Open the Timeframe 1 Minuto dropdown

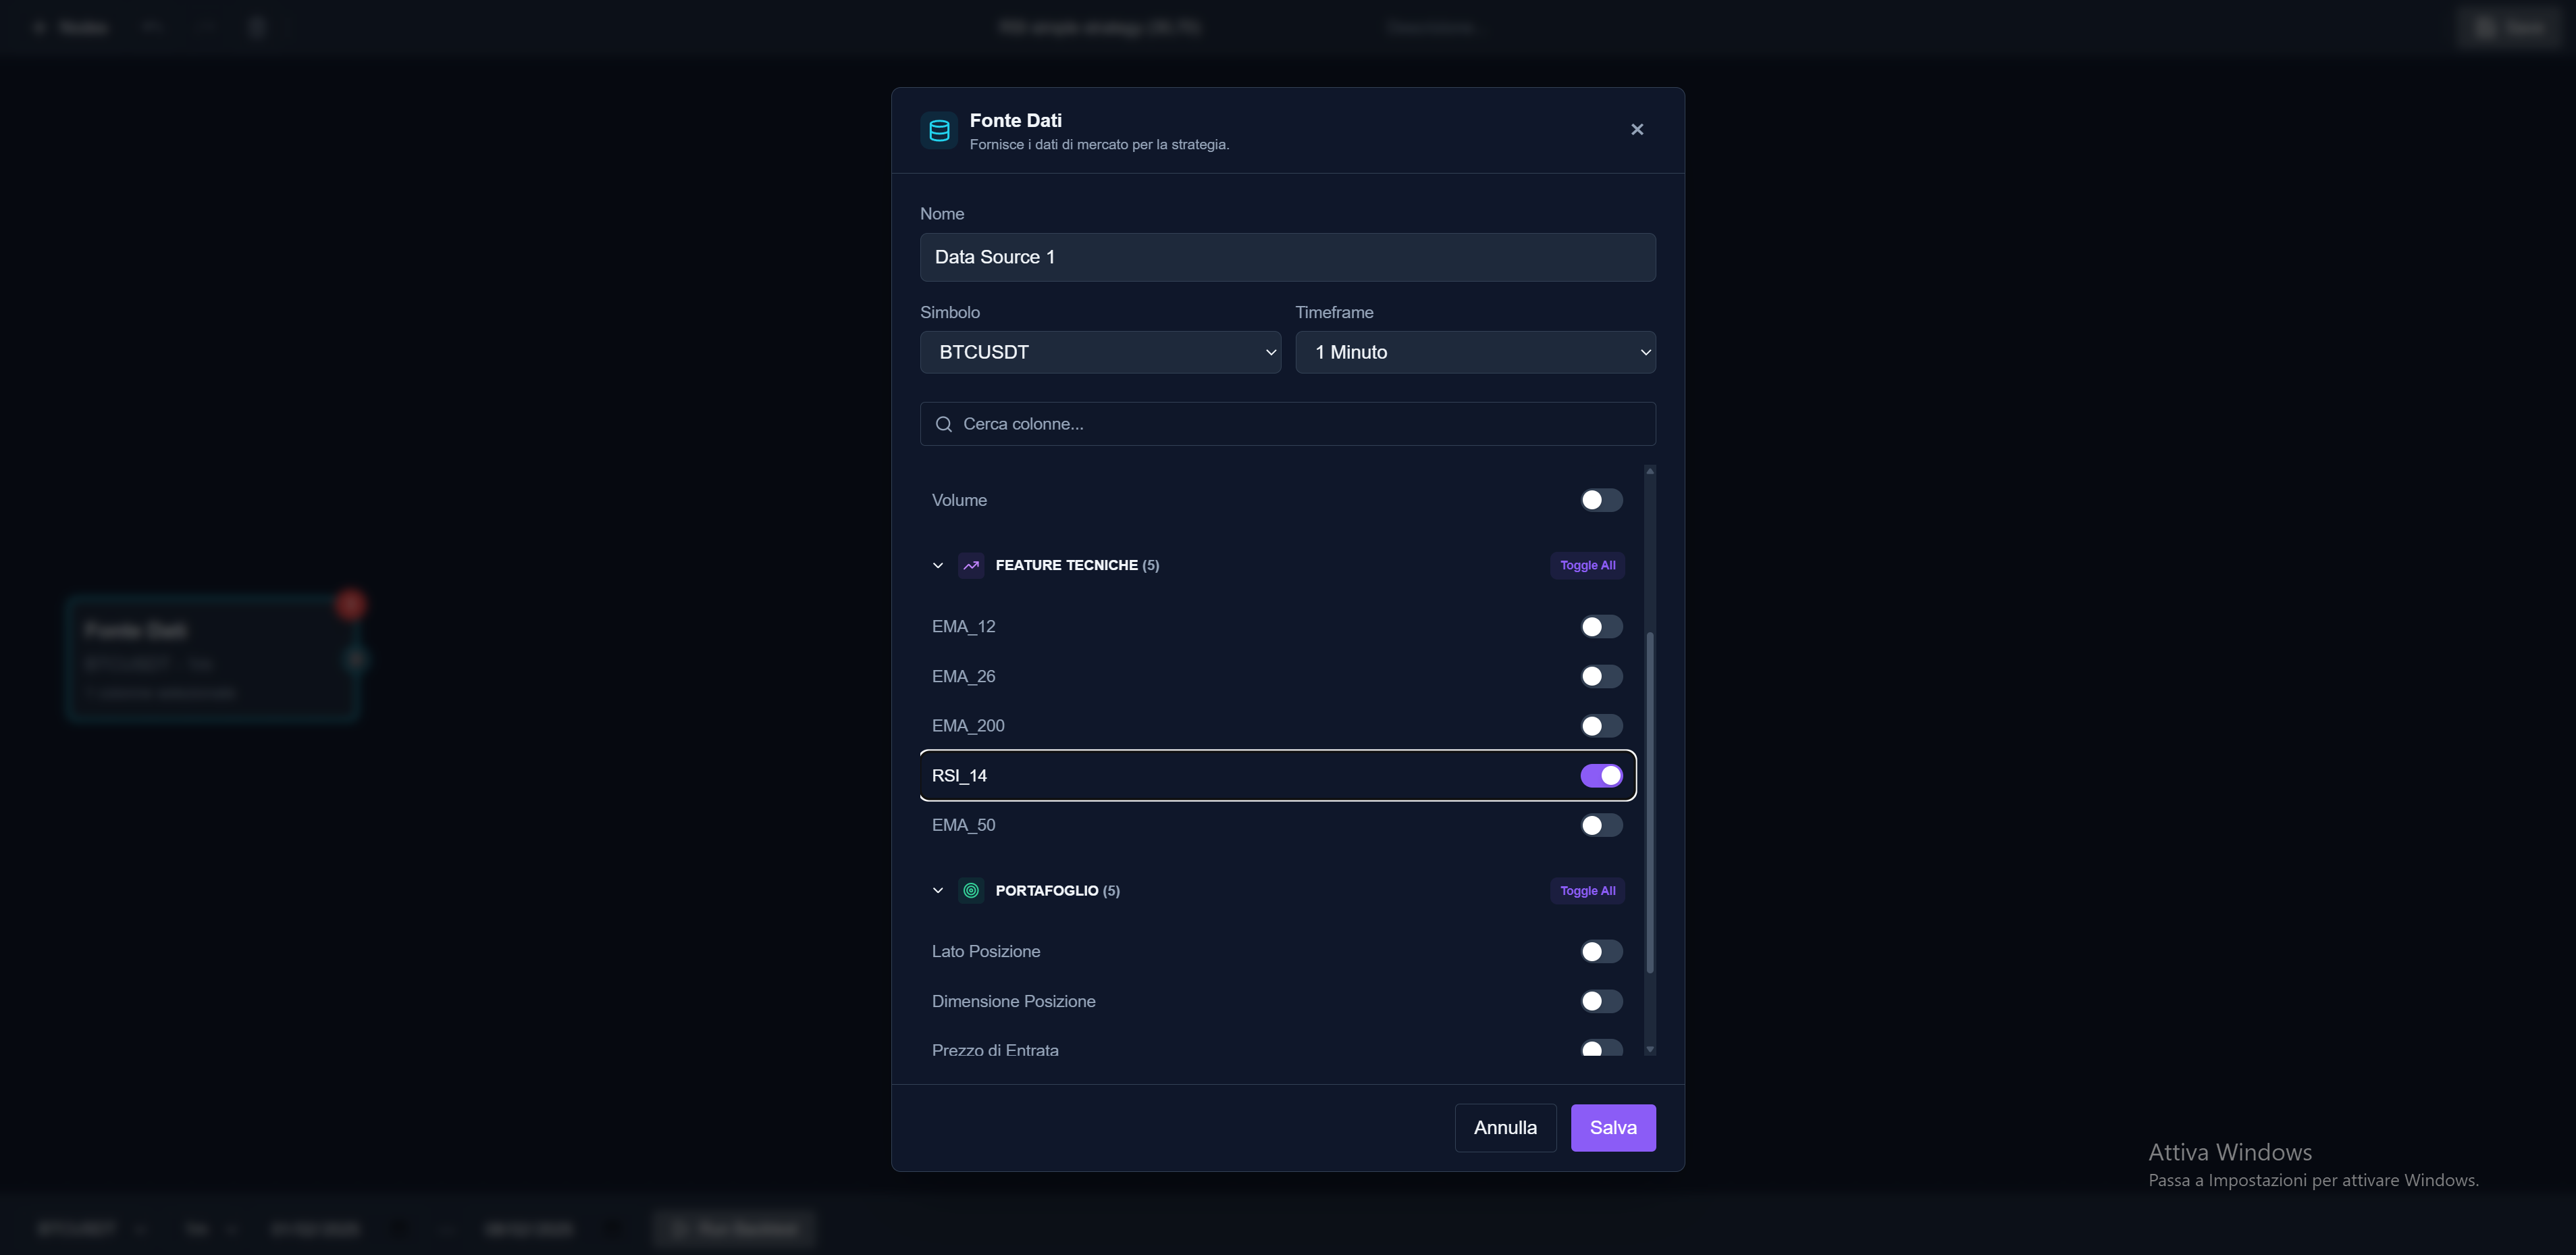1475,352
